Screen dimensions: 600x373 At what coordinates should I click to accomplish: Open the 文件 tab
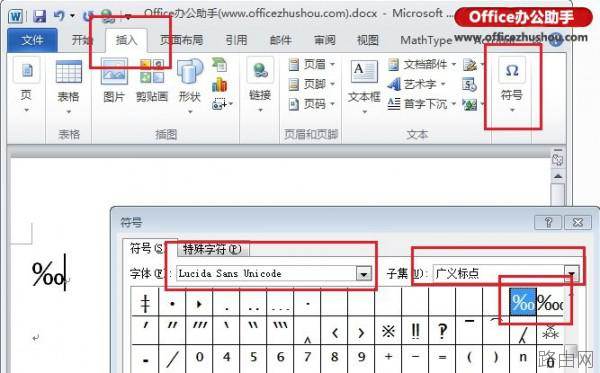(x=33, y=40)
